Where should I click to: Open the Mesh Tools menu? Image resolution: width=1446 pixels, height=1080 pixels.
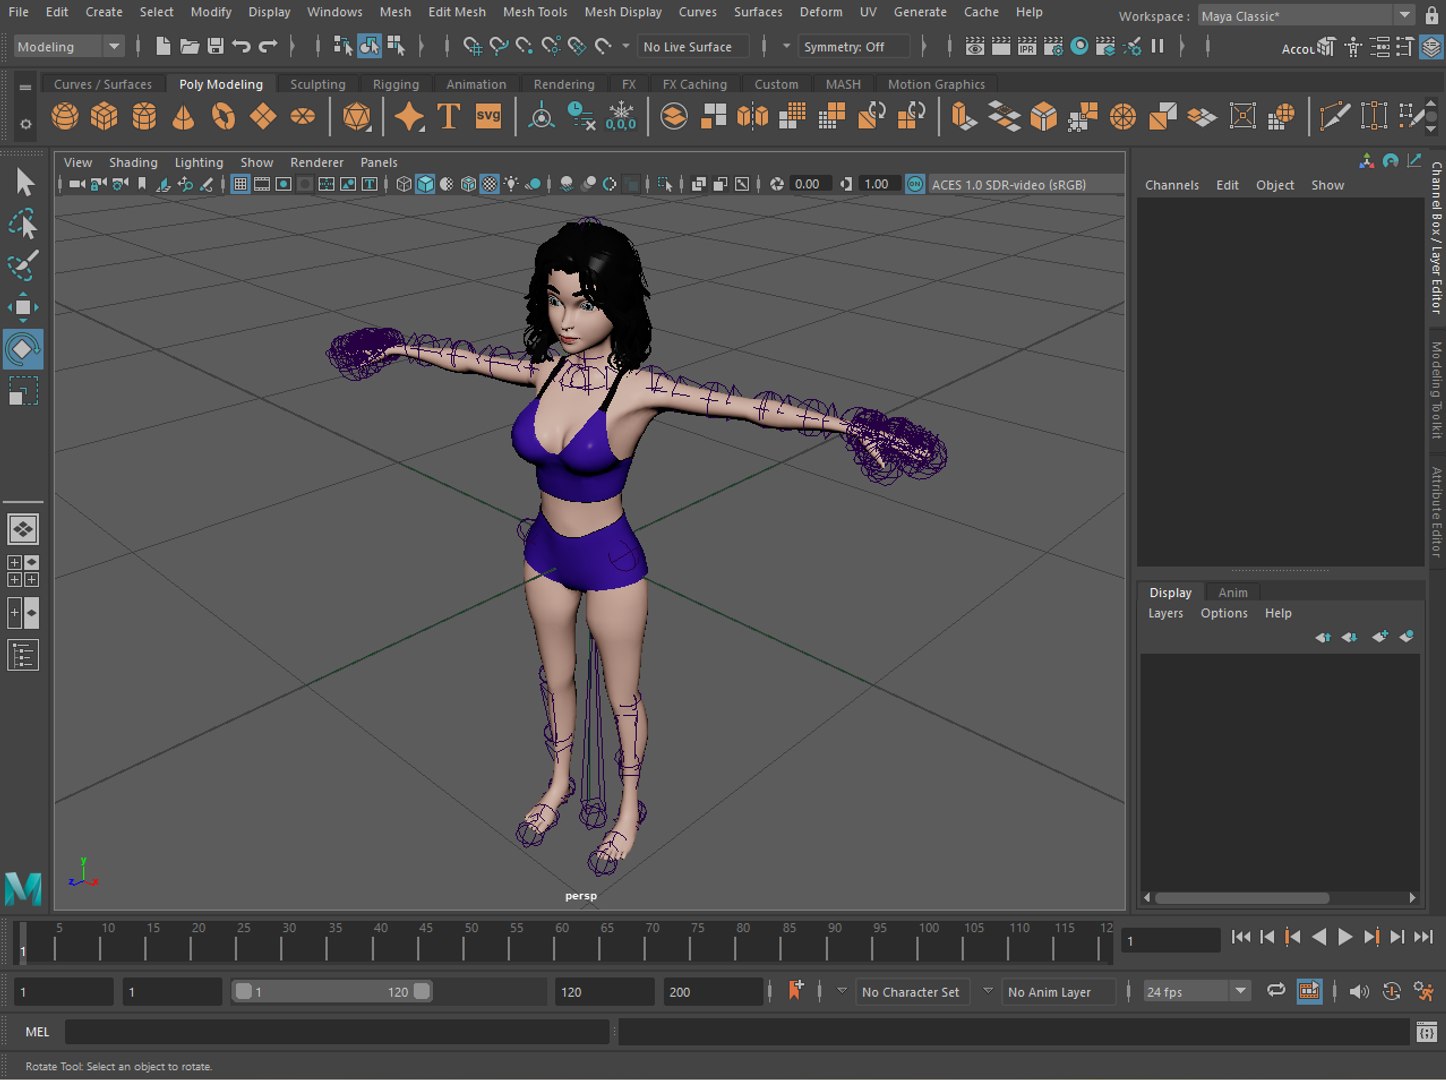535,12
